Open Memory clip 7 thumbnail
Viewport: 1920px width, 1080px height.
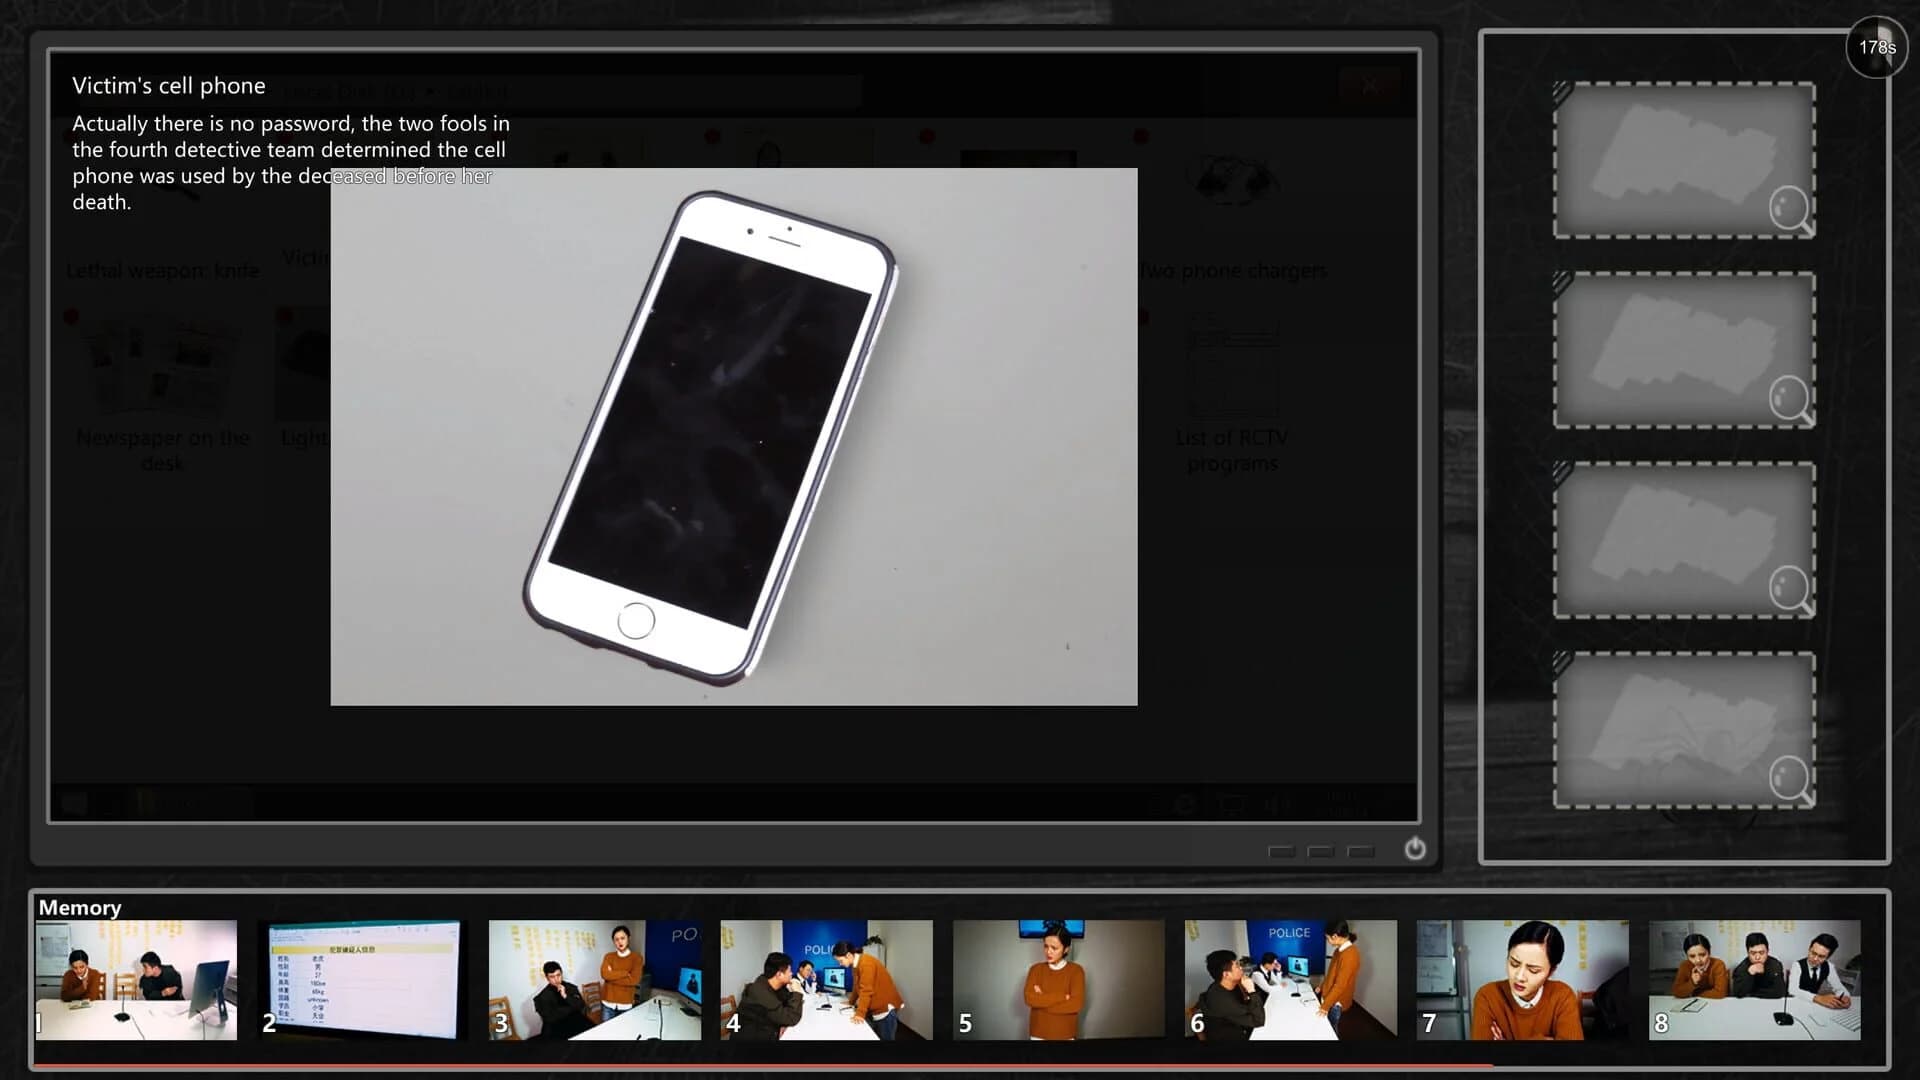coord(1522,980)
